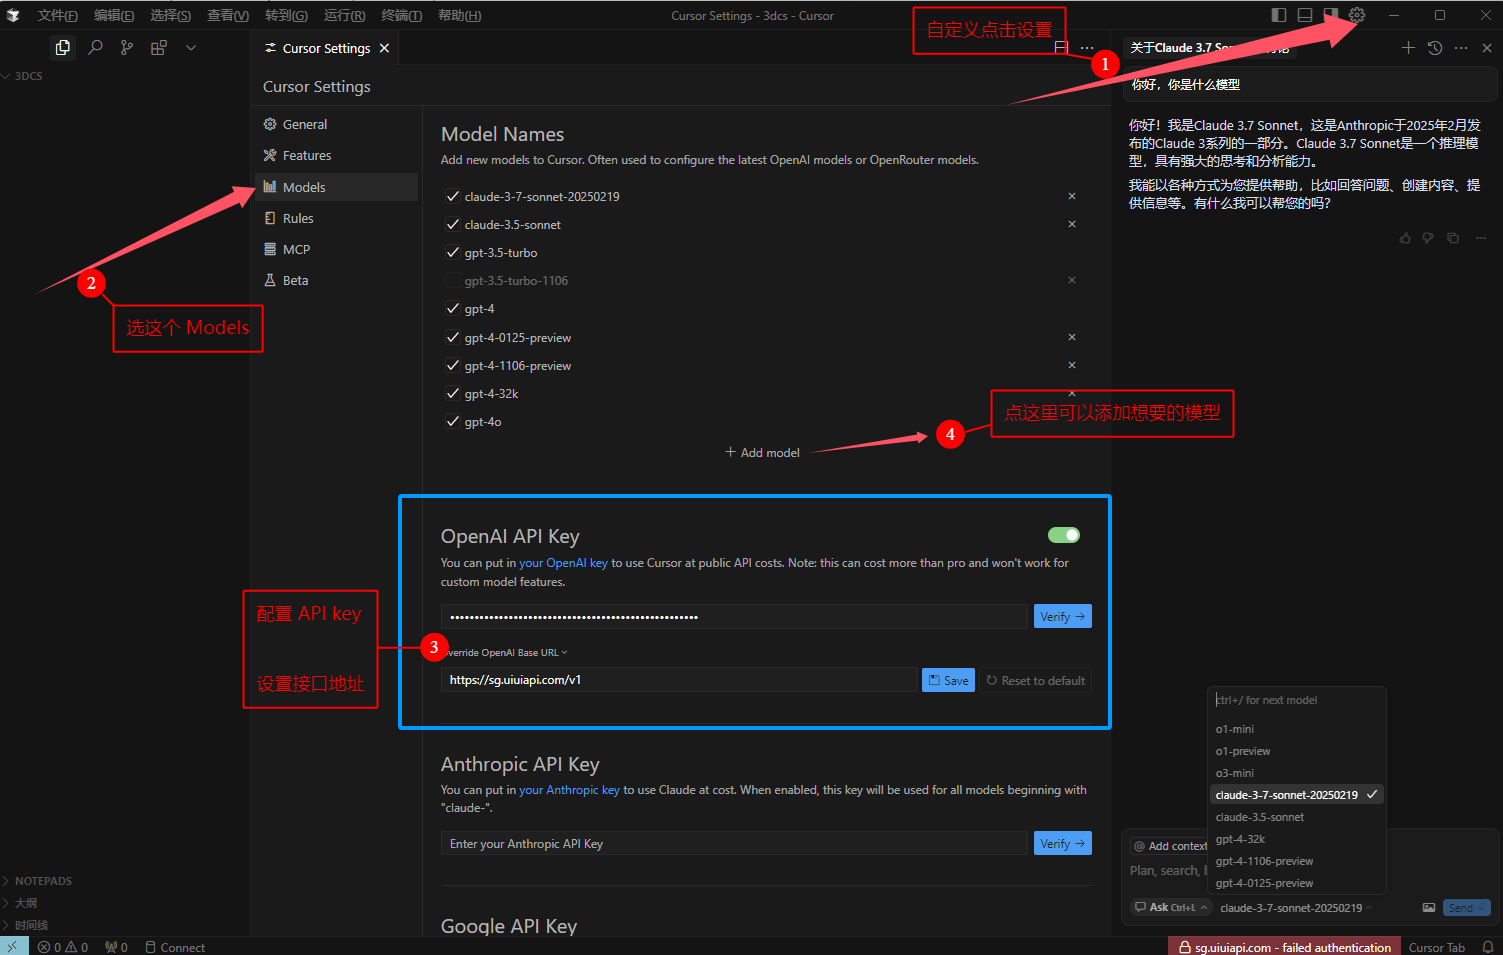Uncheck the gpt-4-1106-preview model checkbox
1503x955 pixels.
[x=453, y=365]
